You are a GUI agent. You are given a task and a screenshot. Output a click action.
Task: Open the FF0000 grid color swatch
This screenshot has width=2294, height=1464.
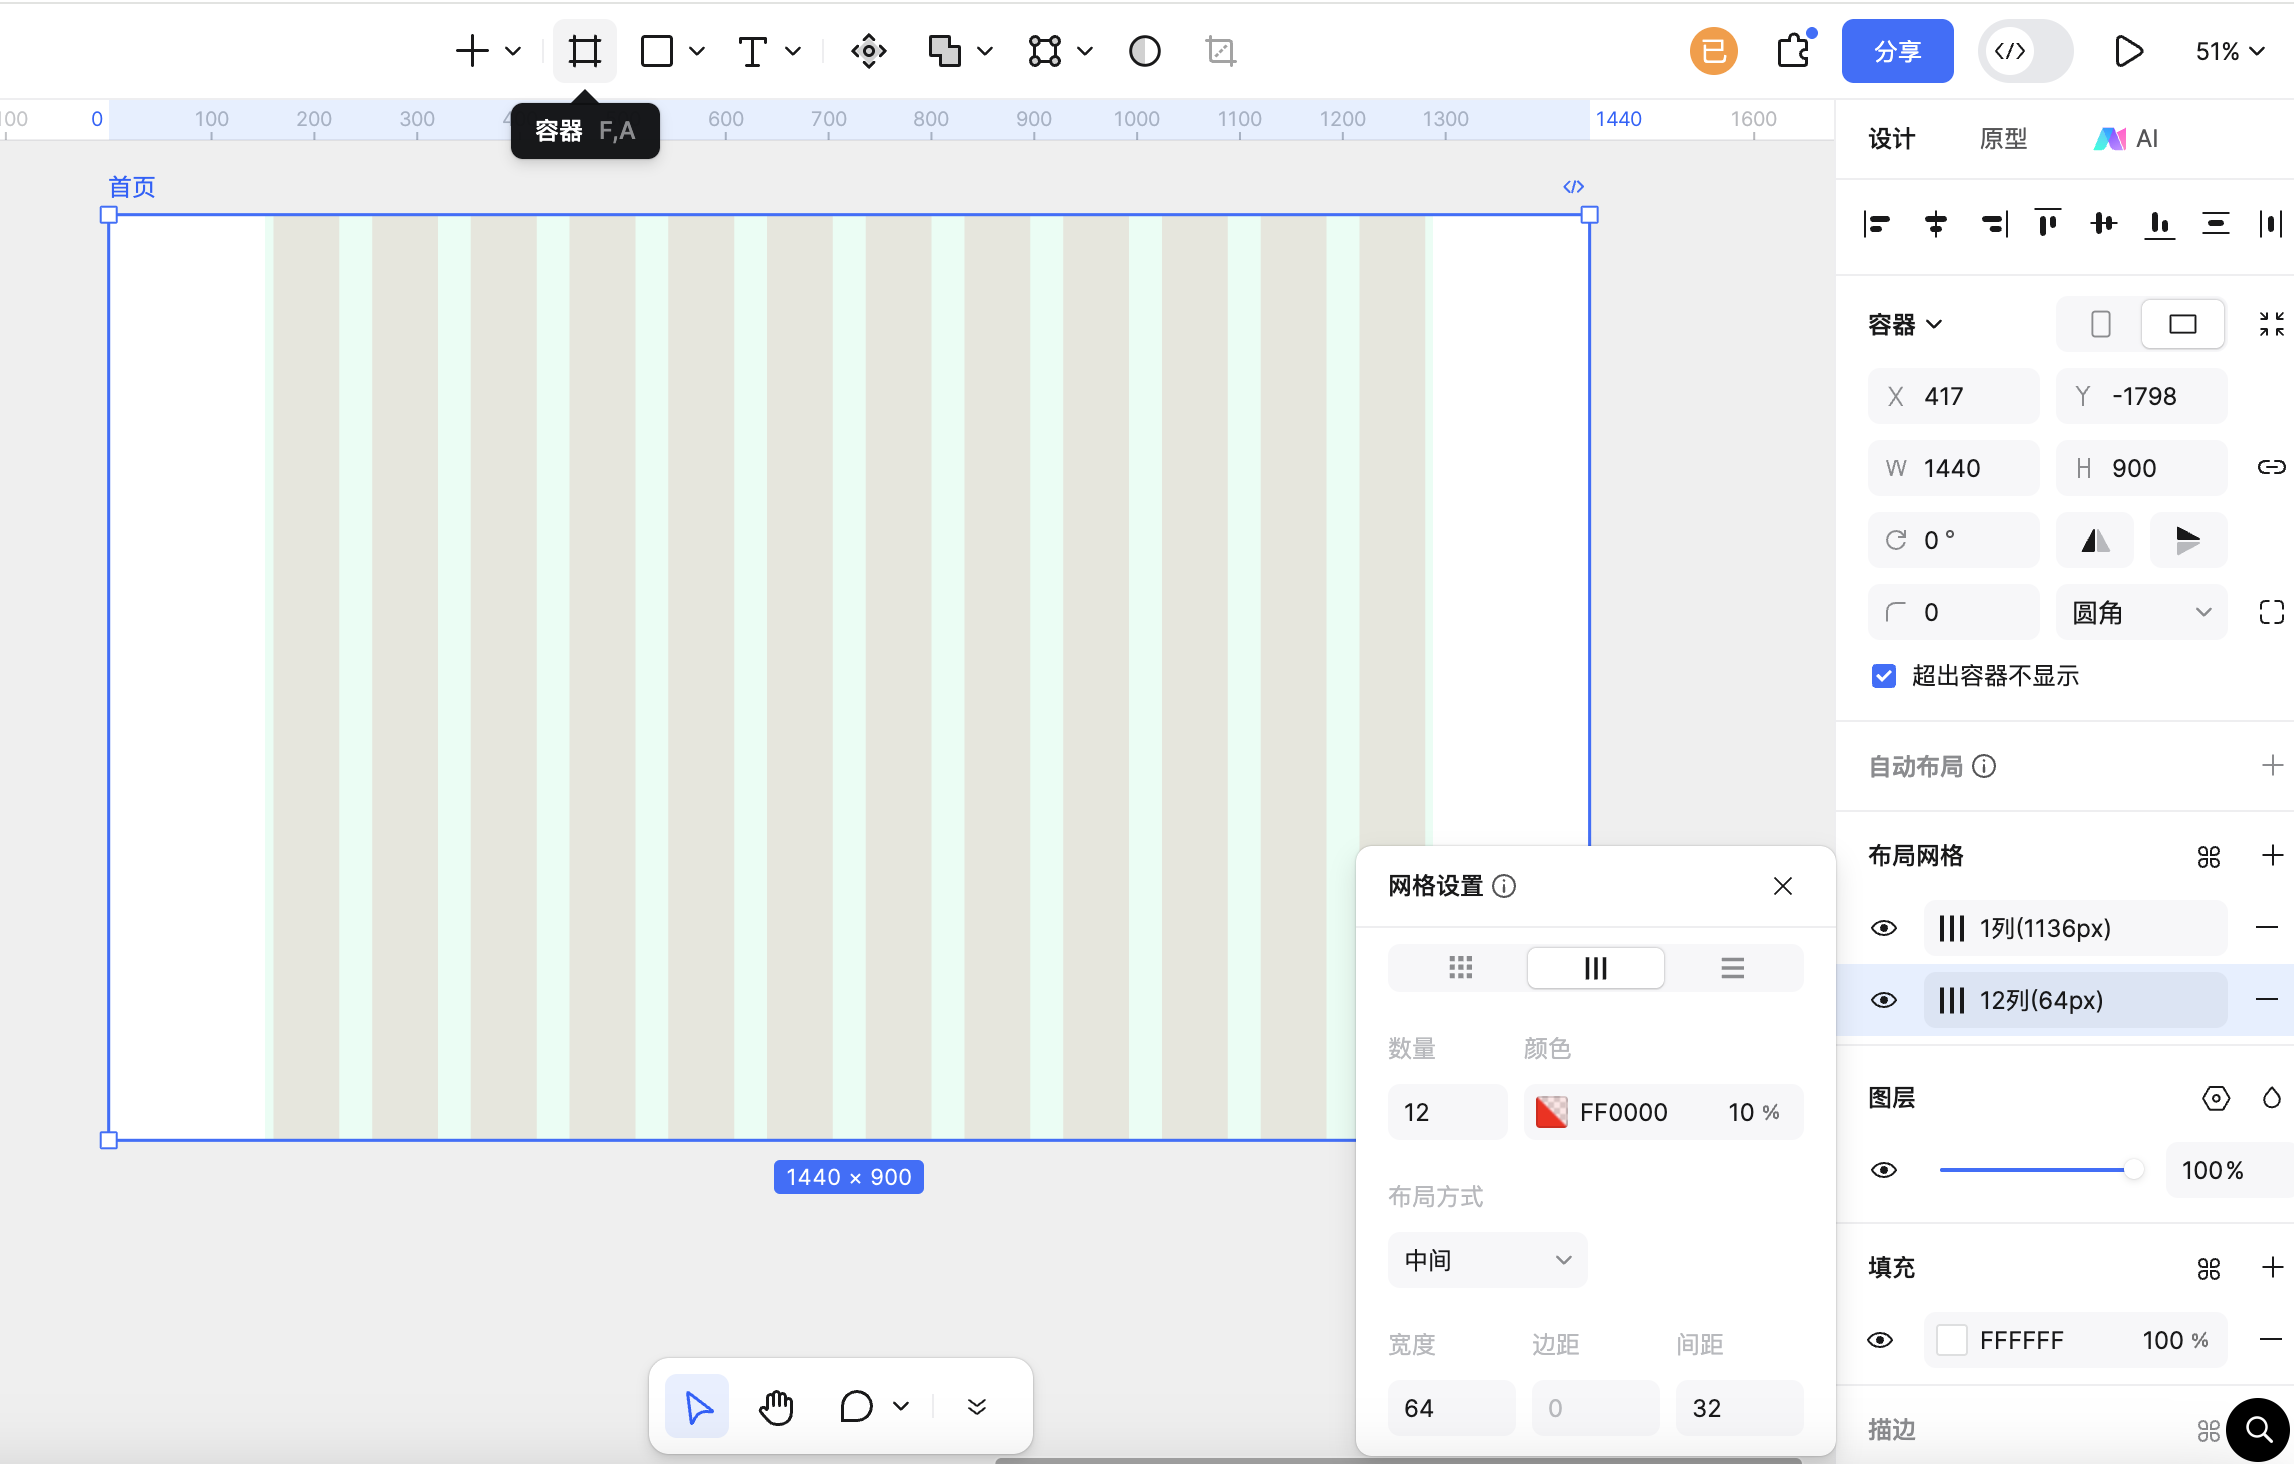click(x=1552, y=1111)
